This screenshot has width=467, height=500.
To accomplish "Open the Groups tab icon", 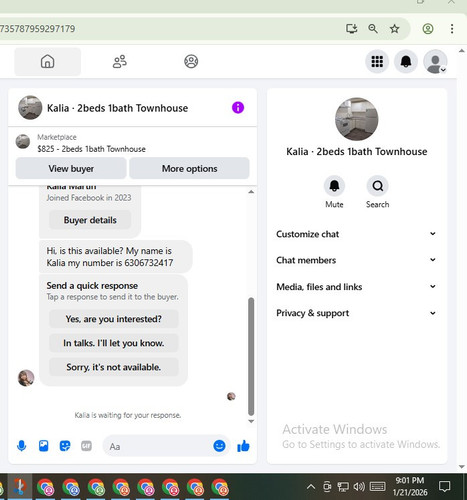I will tap(191, 62).
